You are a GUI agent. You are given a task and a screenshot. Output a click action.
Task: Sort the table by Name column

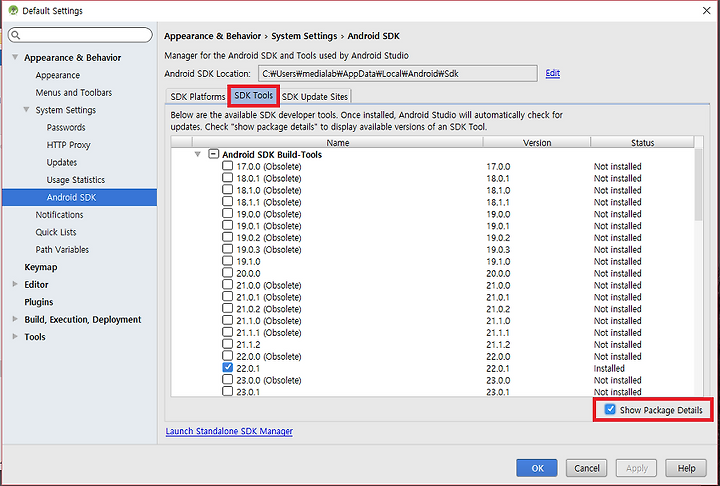point(338,142)
